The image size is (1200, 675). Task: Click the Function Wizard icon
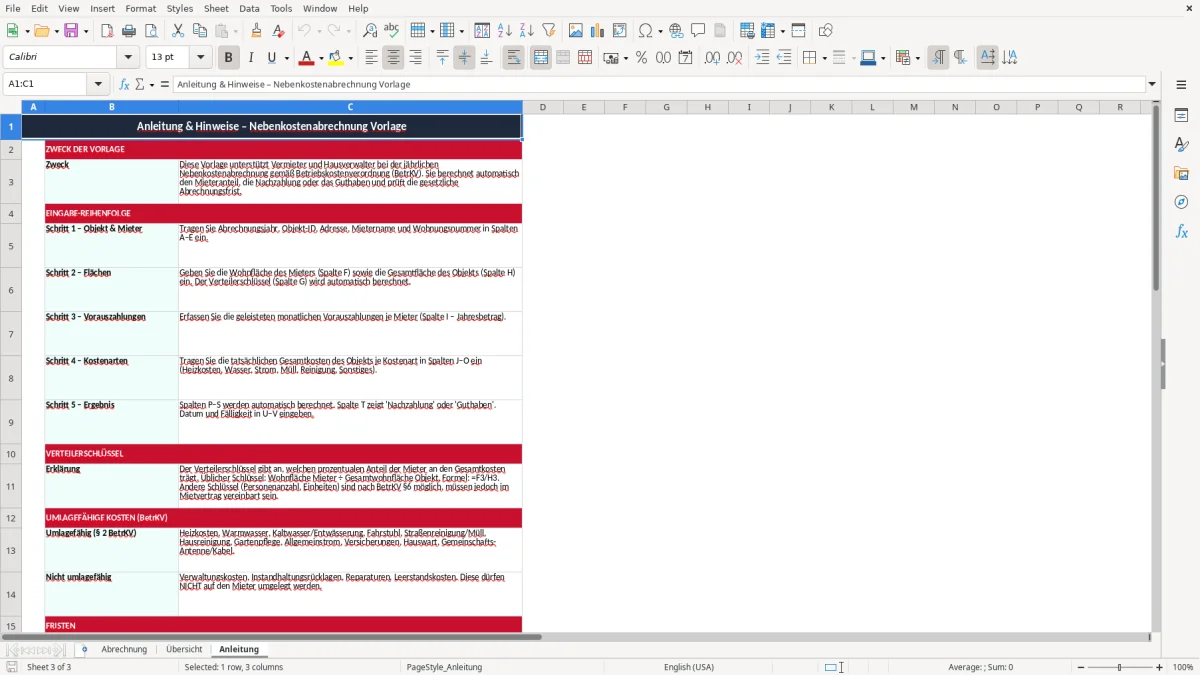pyautogui.click(x=124, y=84)
